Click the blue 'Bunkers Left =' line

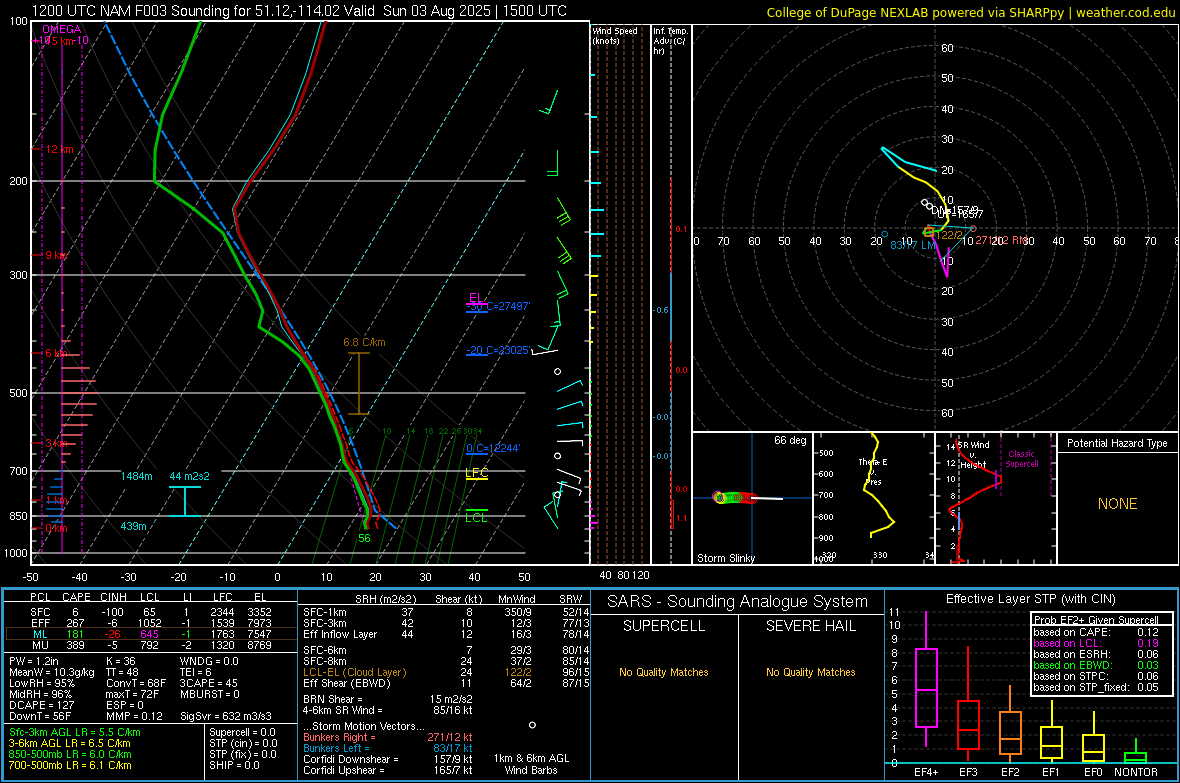click(388, 748)
